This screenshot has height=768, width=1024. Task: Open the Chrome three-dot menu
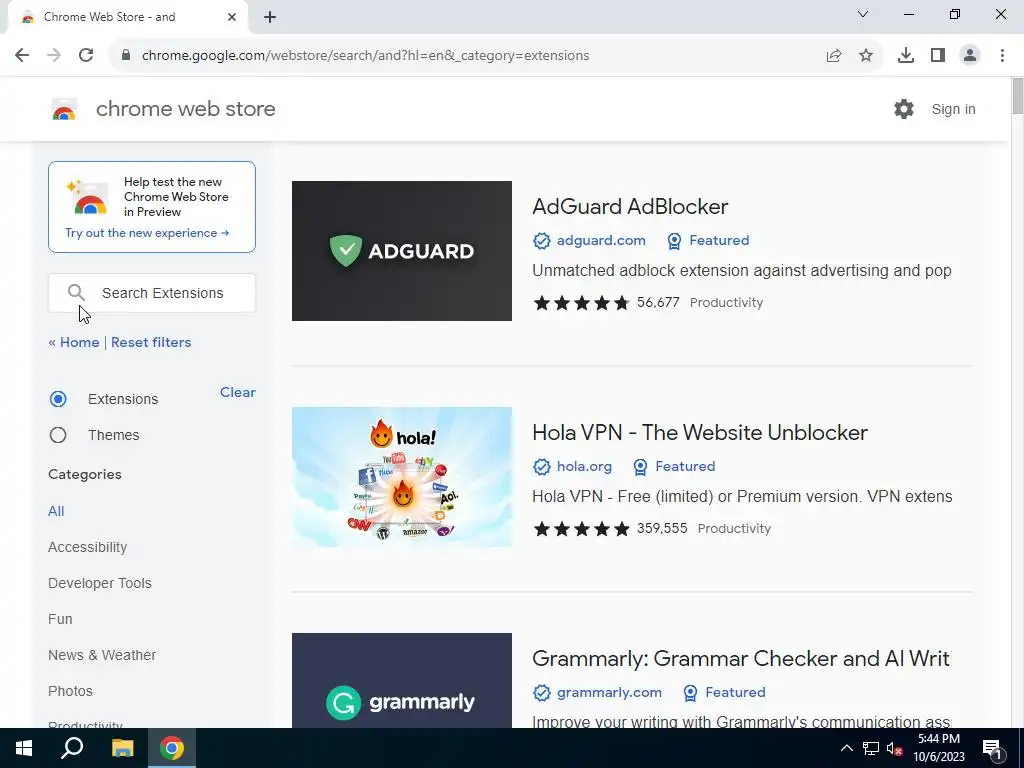click(1002, 56)
